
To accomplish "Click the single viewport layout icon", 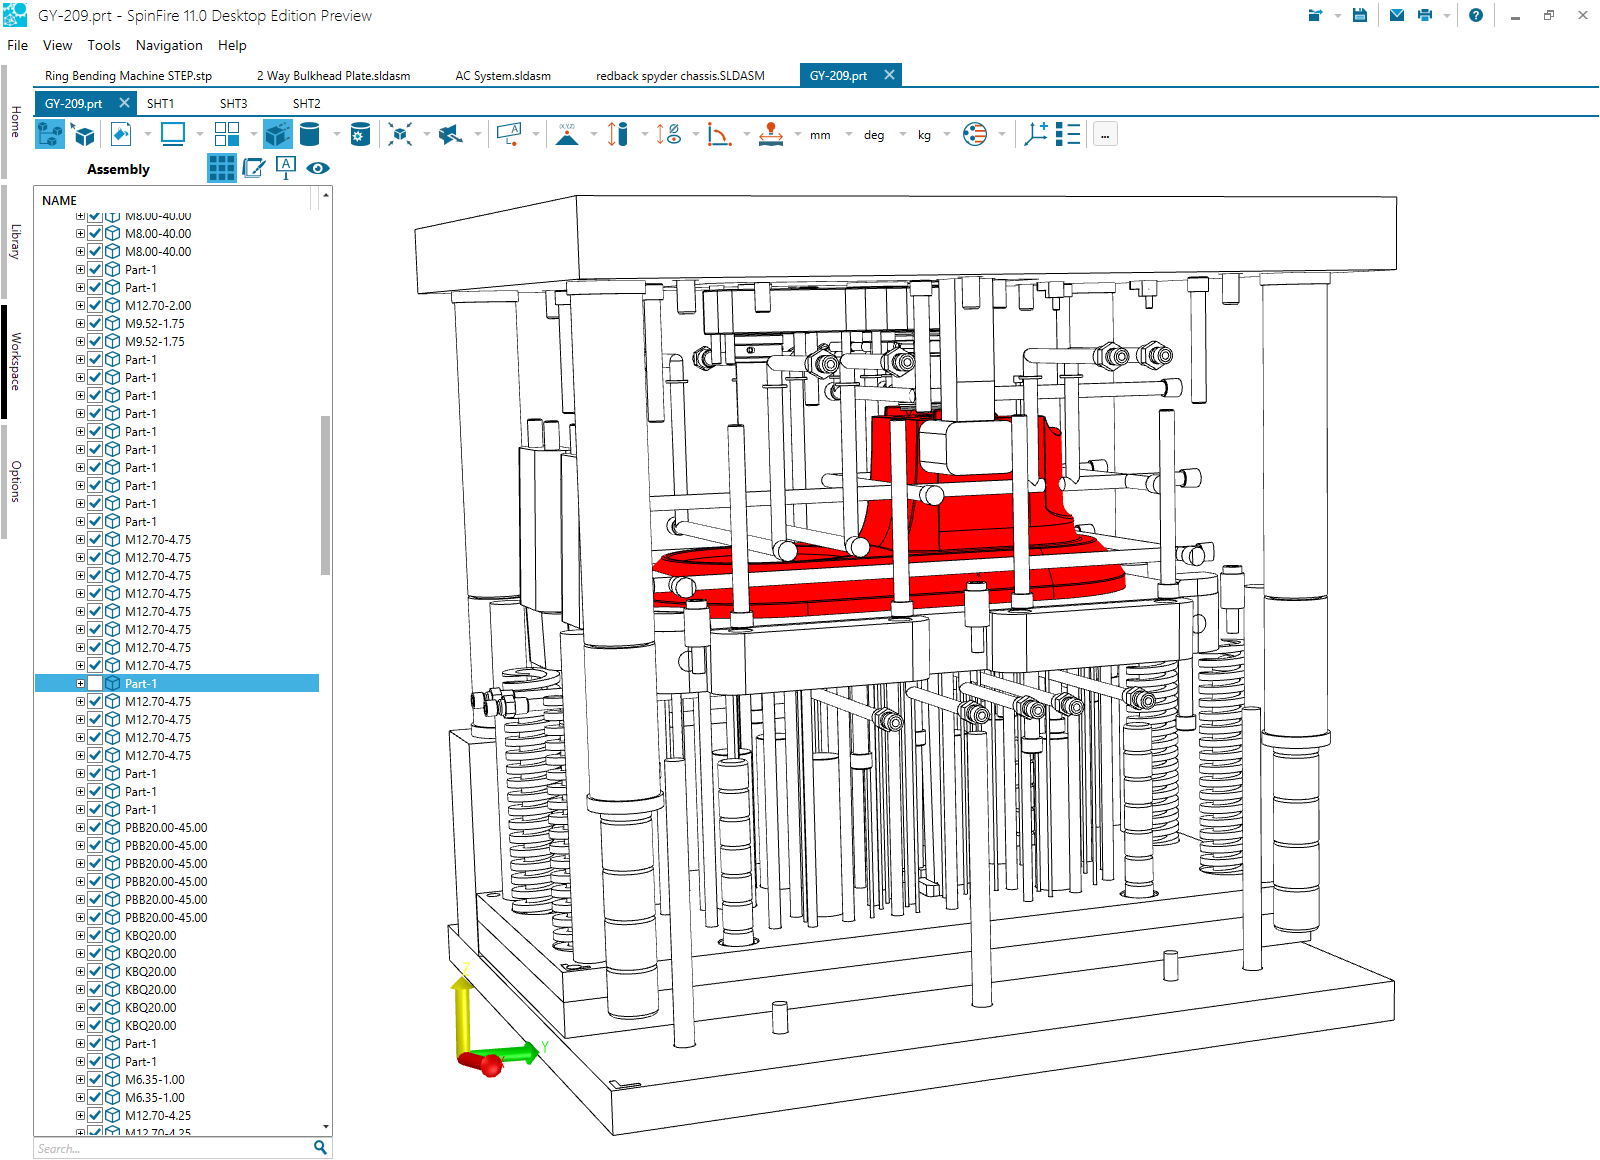I will (173, 134).
